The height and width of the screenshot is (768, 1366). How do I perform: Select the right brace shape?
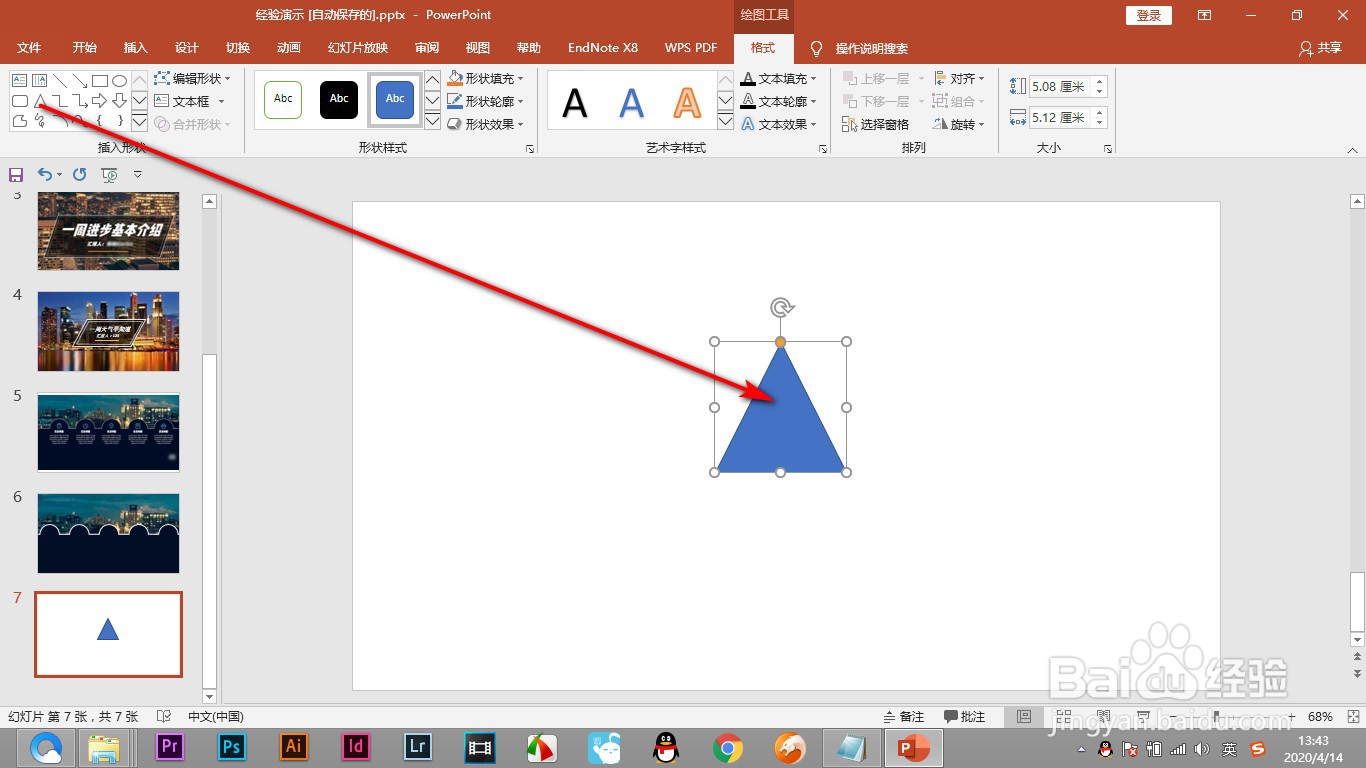pyautogui.click(x=121, y=121)
